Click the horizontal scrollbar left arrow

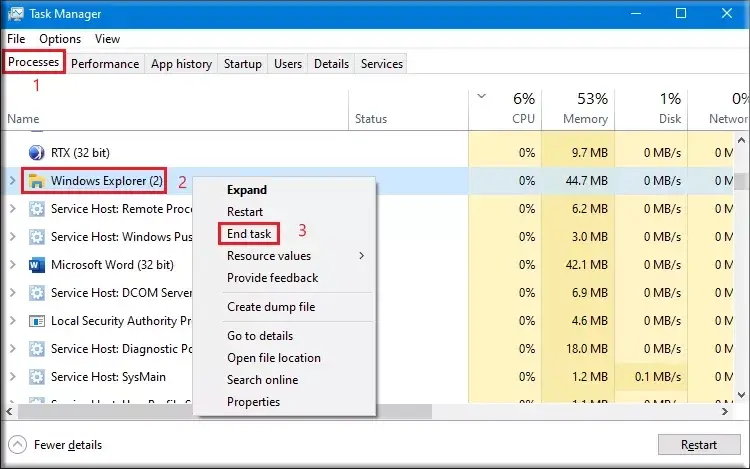(9, 411)
